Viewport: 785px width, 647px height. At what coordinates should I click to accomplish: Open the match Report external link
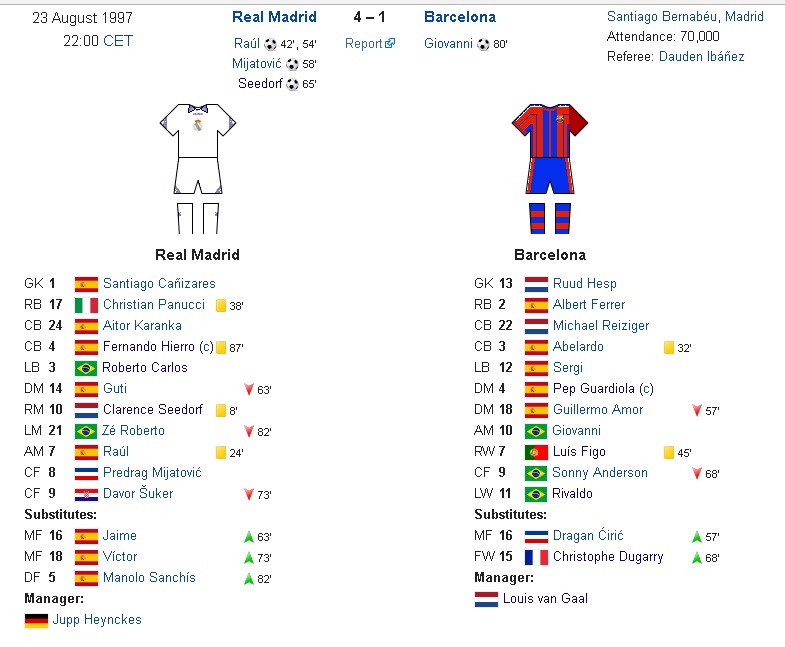point(369,43)
